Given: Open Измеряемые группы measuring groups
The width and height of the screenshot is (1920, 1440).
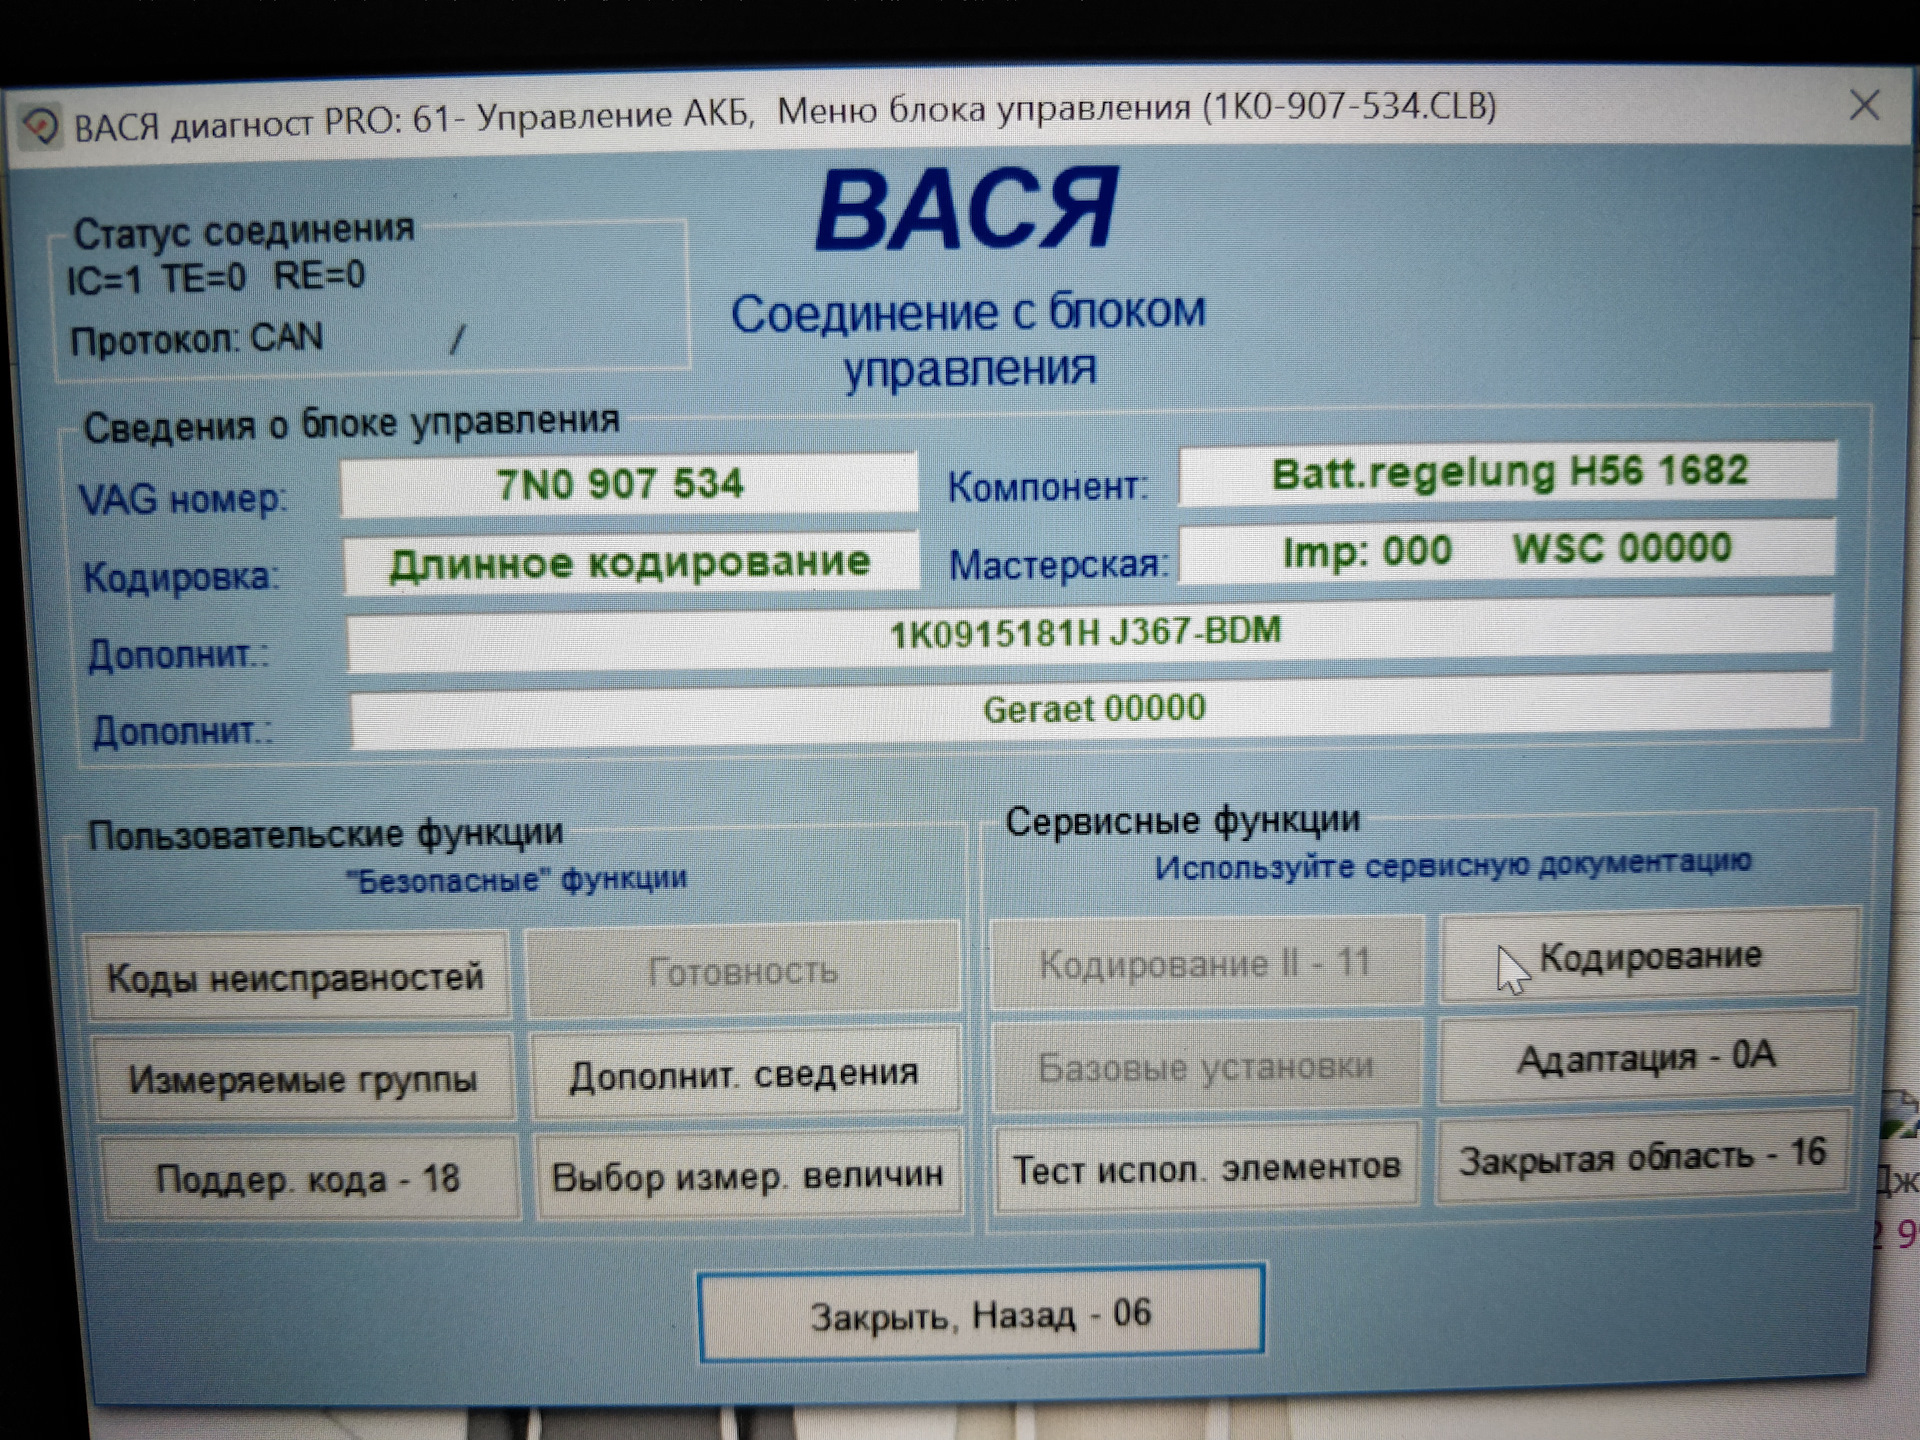Looking at the screenshot, I should [x=302, y=1079].
